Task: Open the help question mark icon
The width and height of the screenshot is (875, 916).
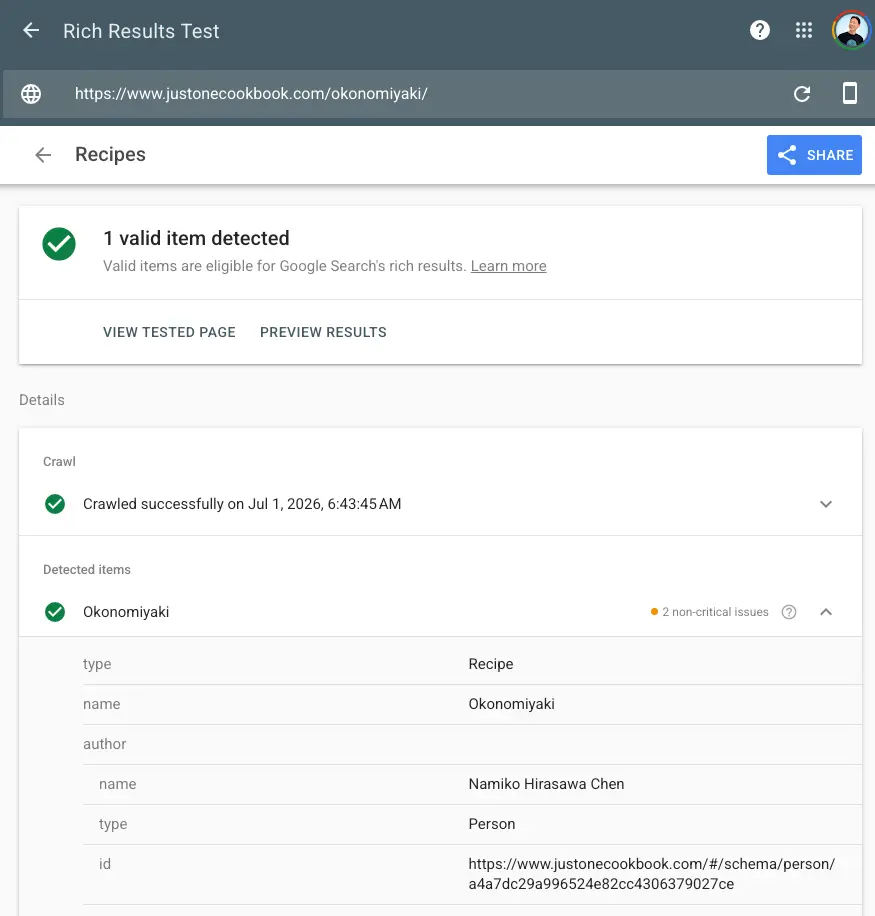Action: pyautogui.click(x=759, y=30)
